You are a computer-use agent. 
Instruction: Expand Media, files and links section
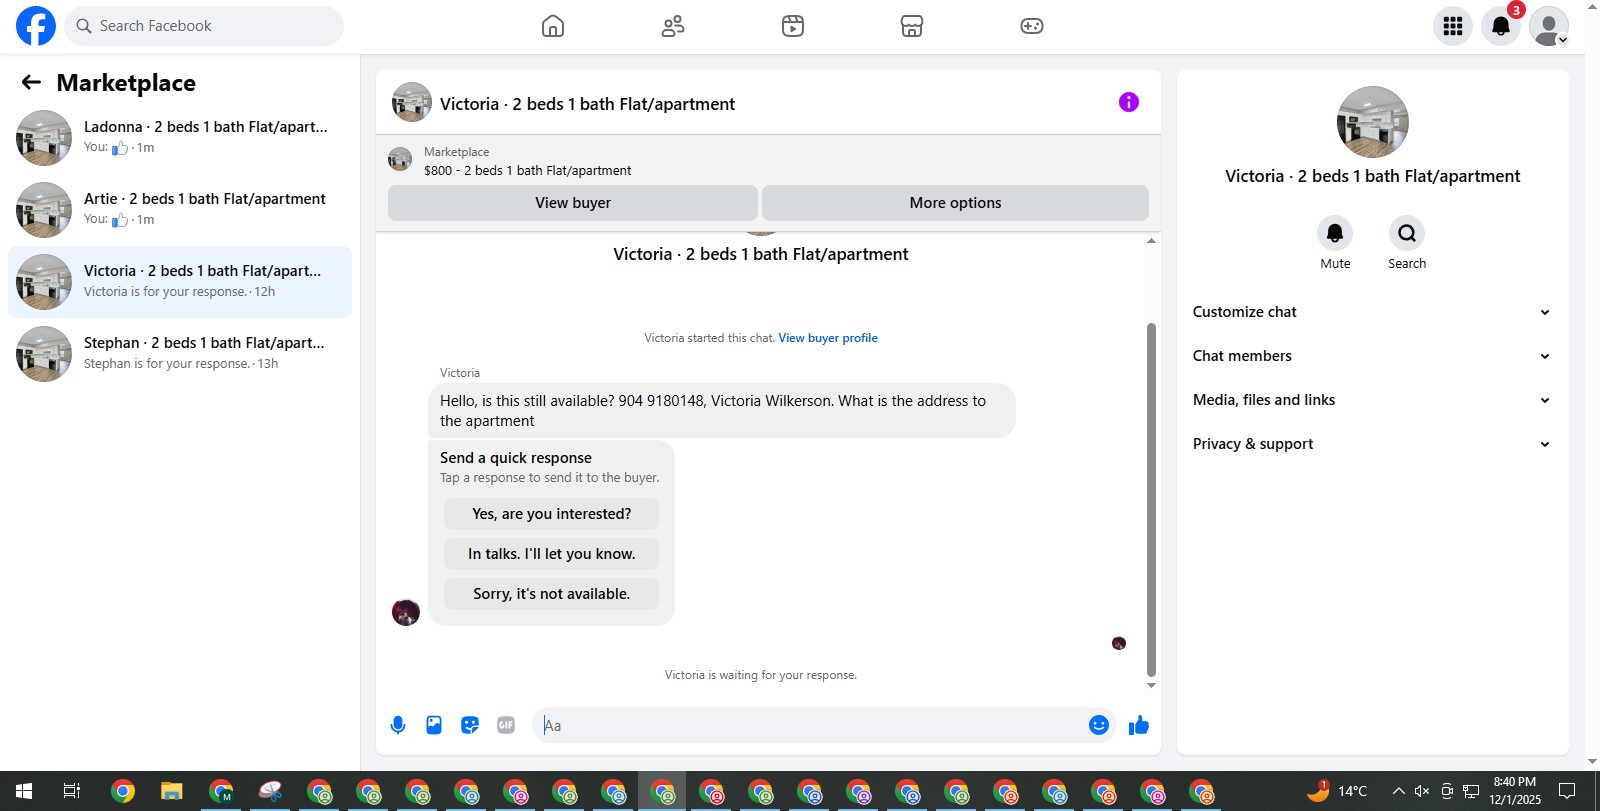(1372, 400)
